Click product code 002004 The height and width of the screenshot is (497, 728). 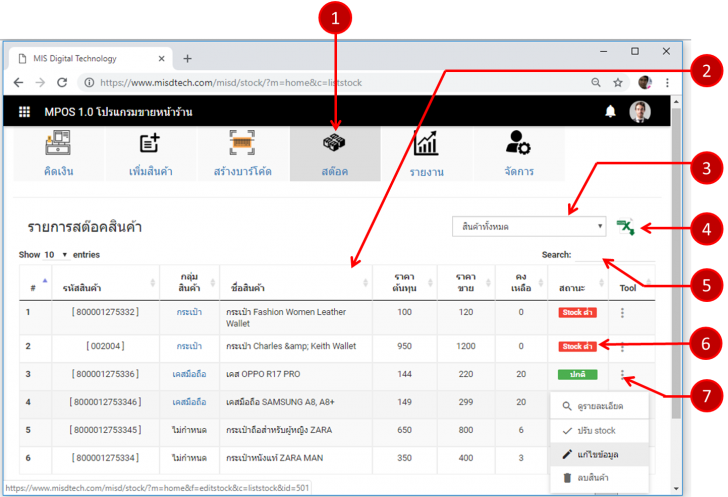[x=105, y=346]
